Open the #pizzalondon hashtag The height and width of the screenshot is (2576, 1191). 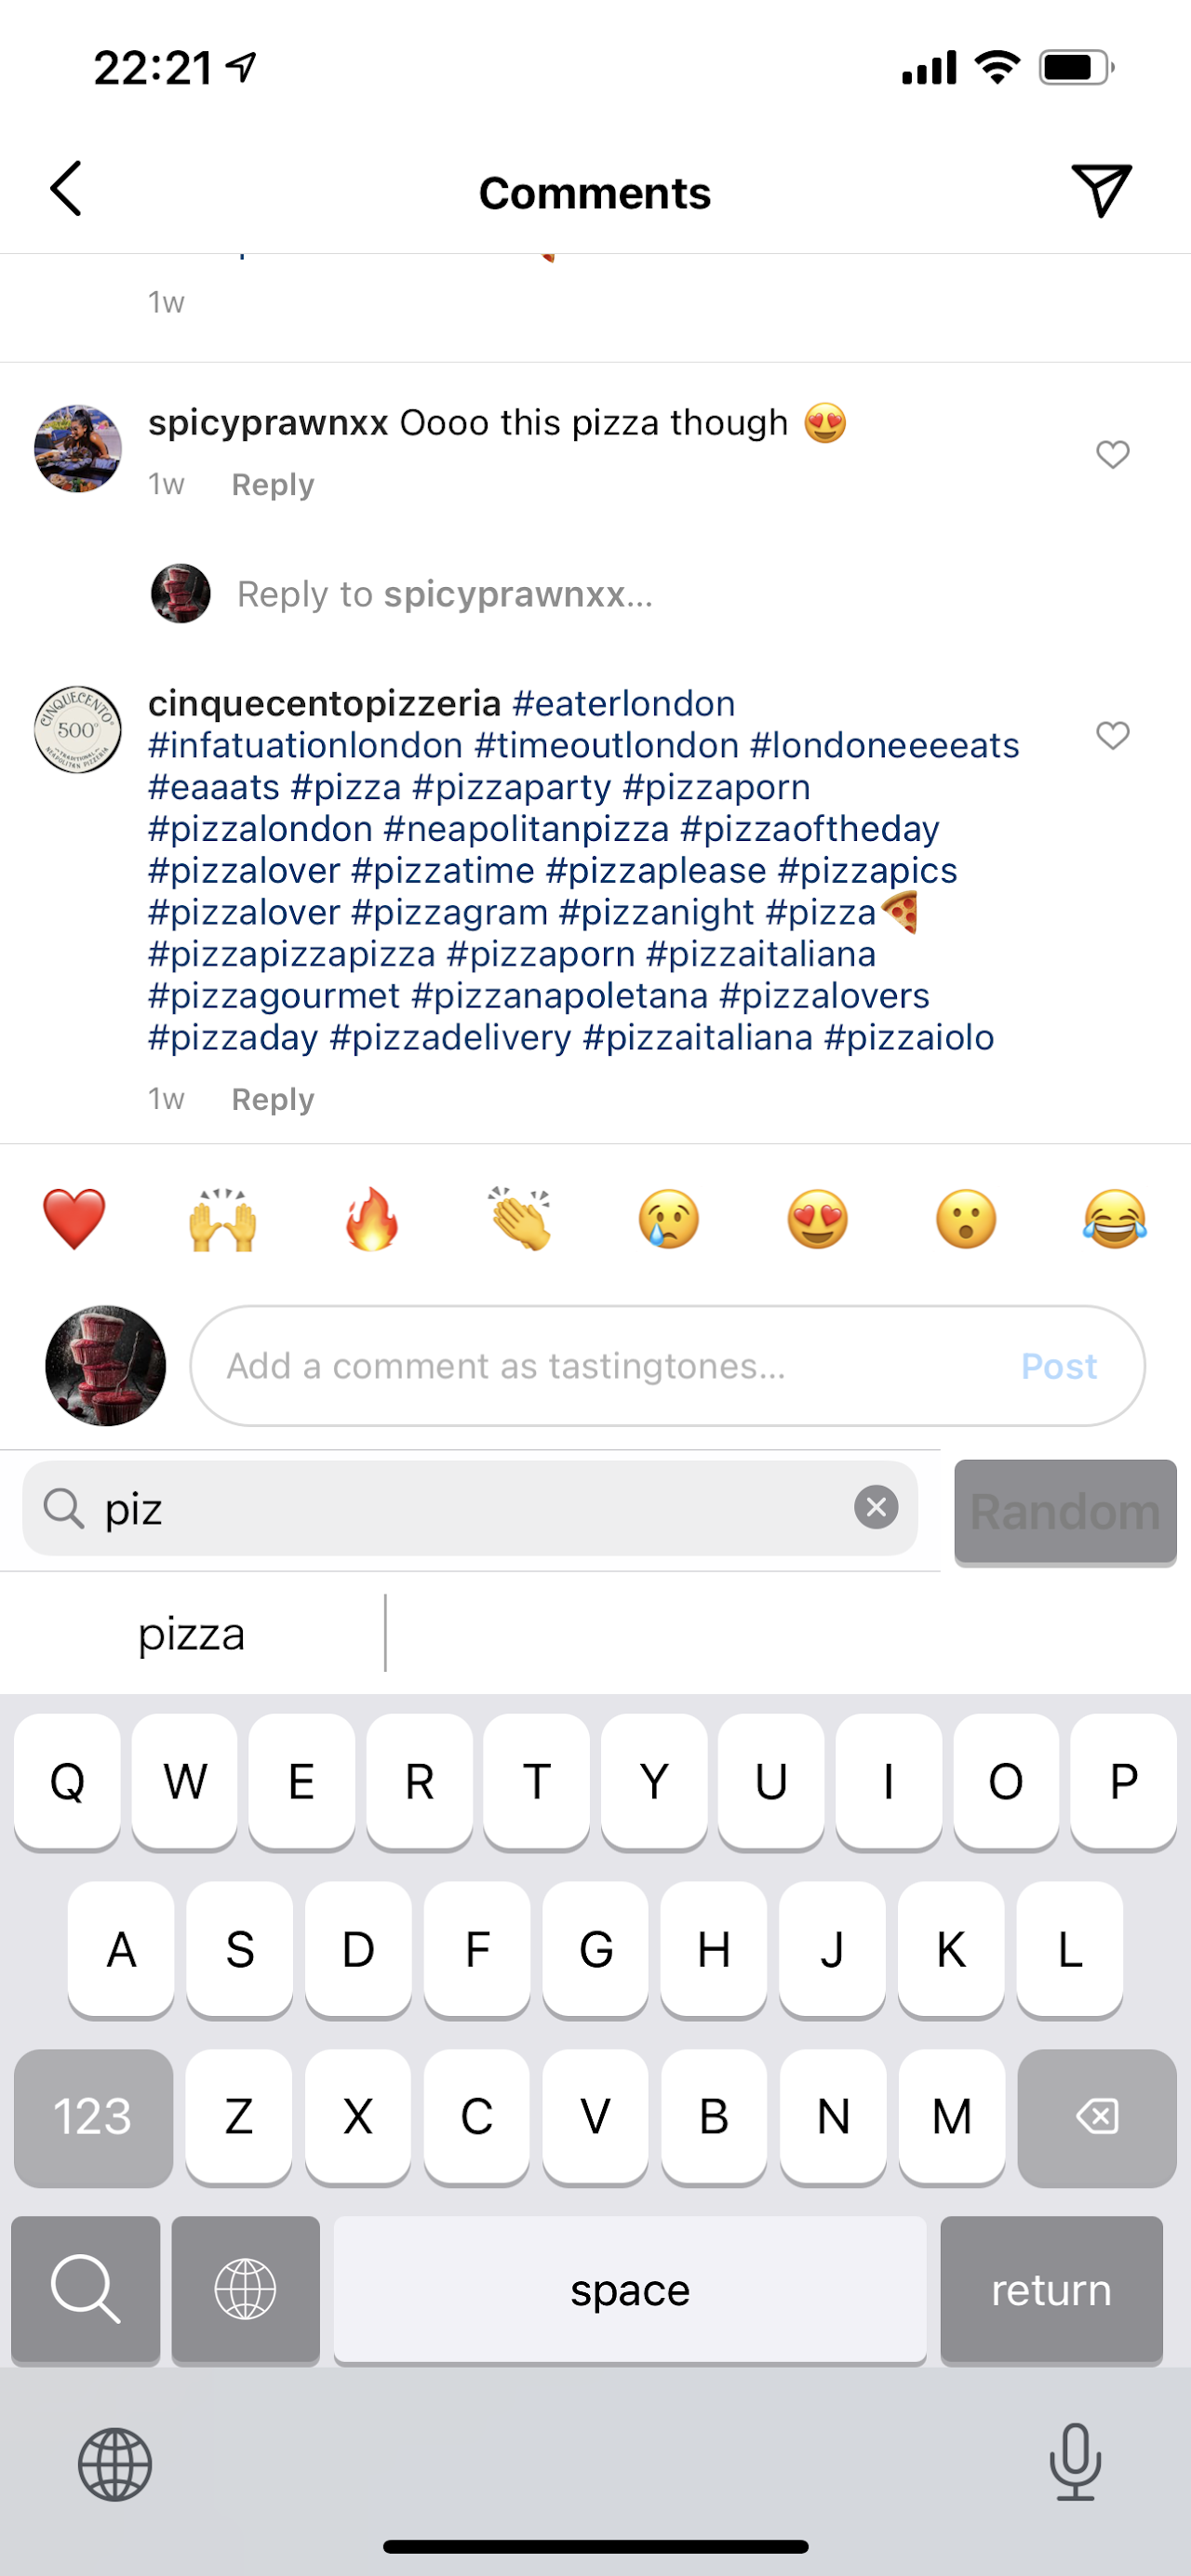click(x=260, y=829)
